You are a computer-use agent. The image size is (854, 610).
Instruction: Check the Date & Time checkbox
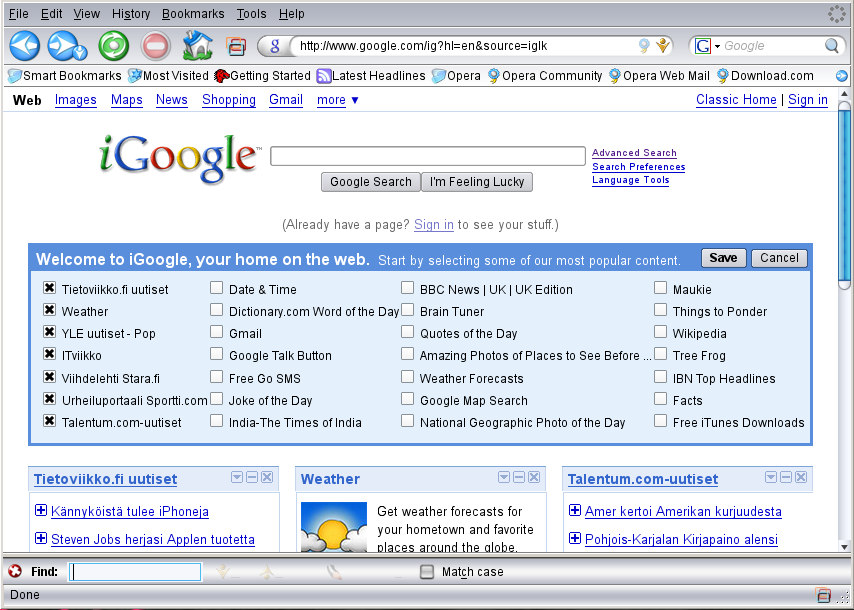pos(217,288)
